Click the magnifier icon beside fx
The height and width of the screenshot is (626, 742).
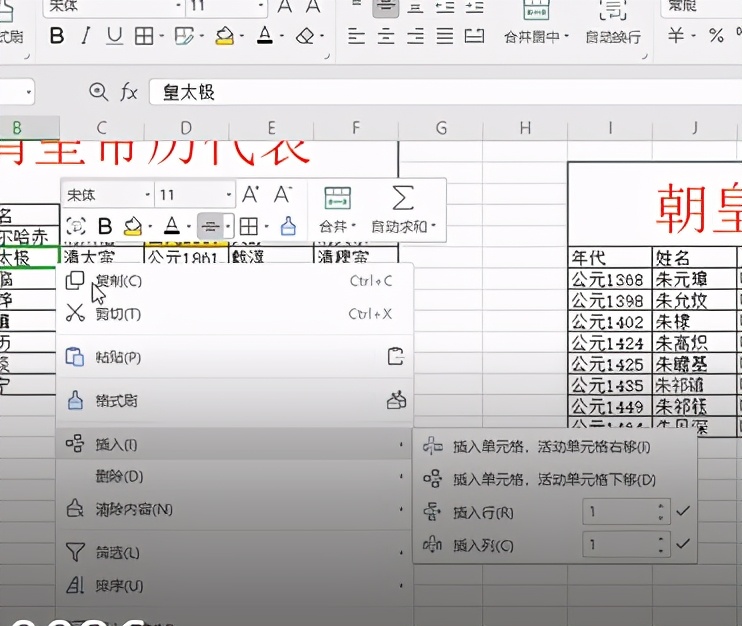98,92
